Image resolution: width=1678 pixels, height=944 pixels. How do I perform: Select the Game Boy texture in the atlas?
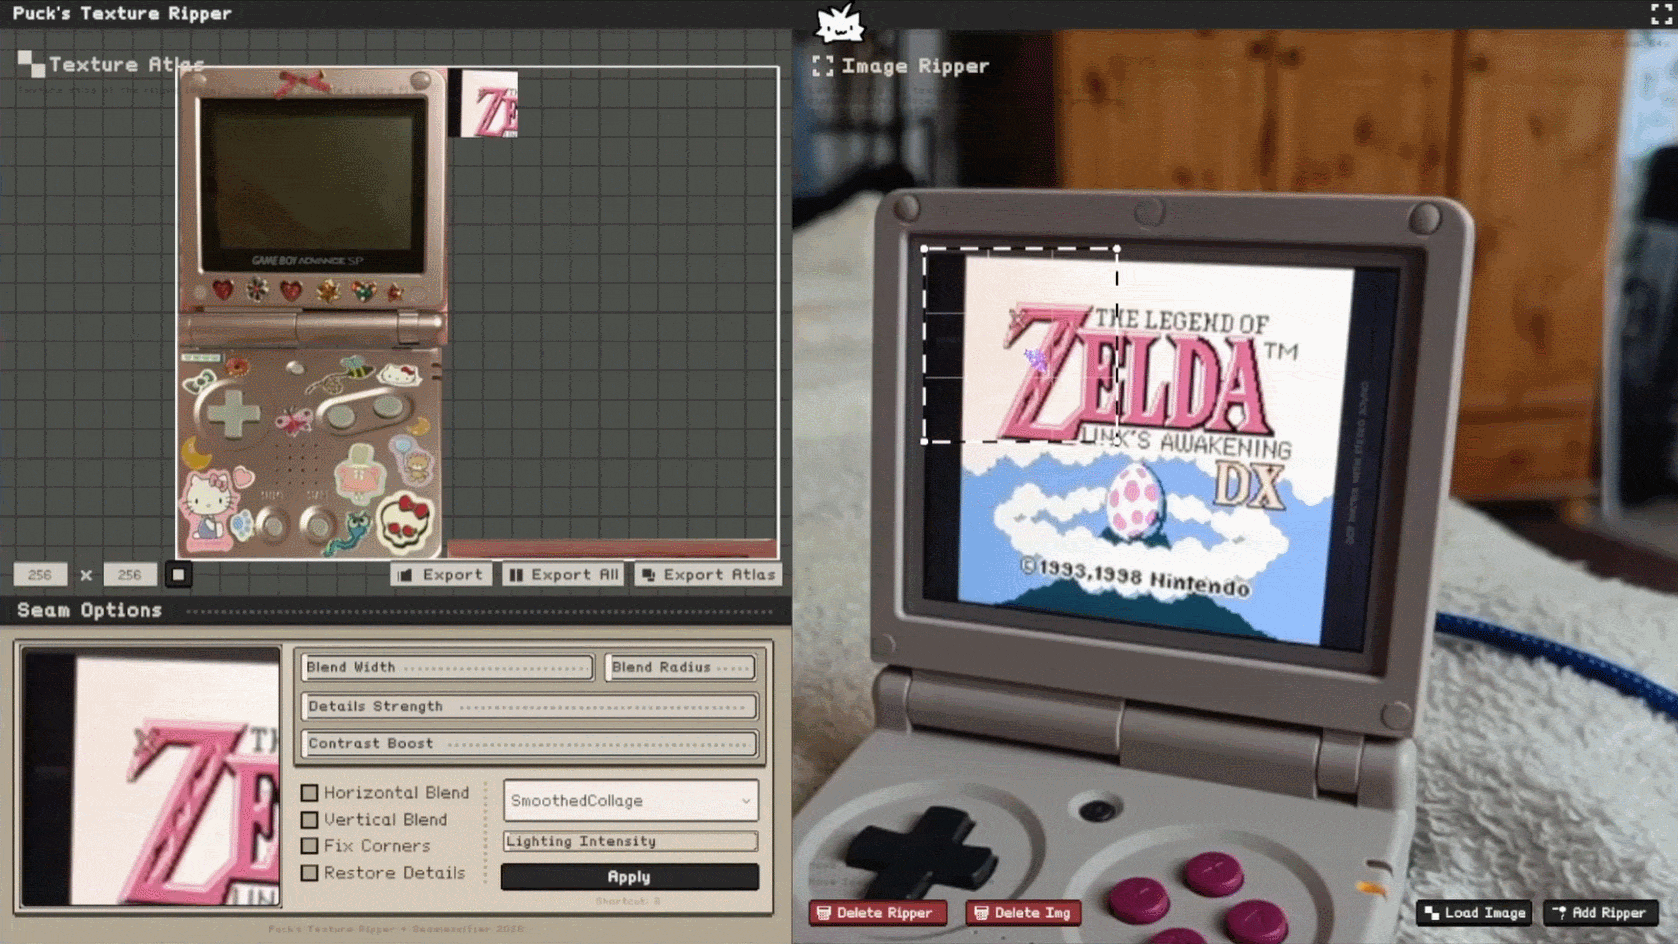tap(311, 313)
